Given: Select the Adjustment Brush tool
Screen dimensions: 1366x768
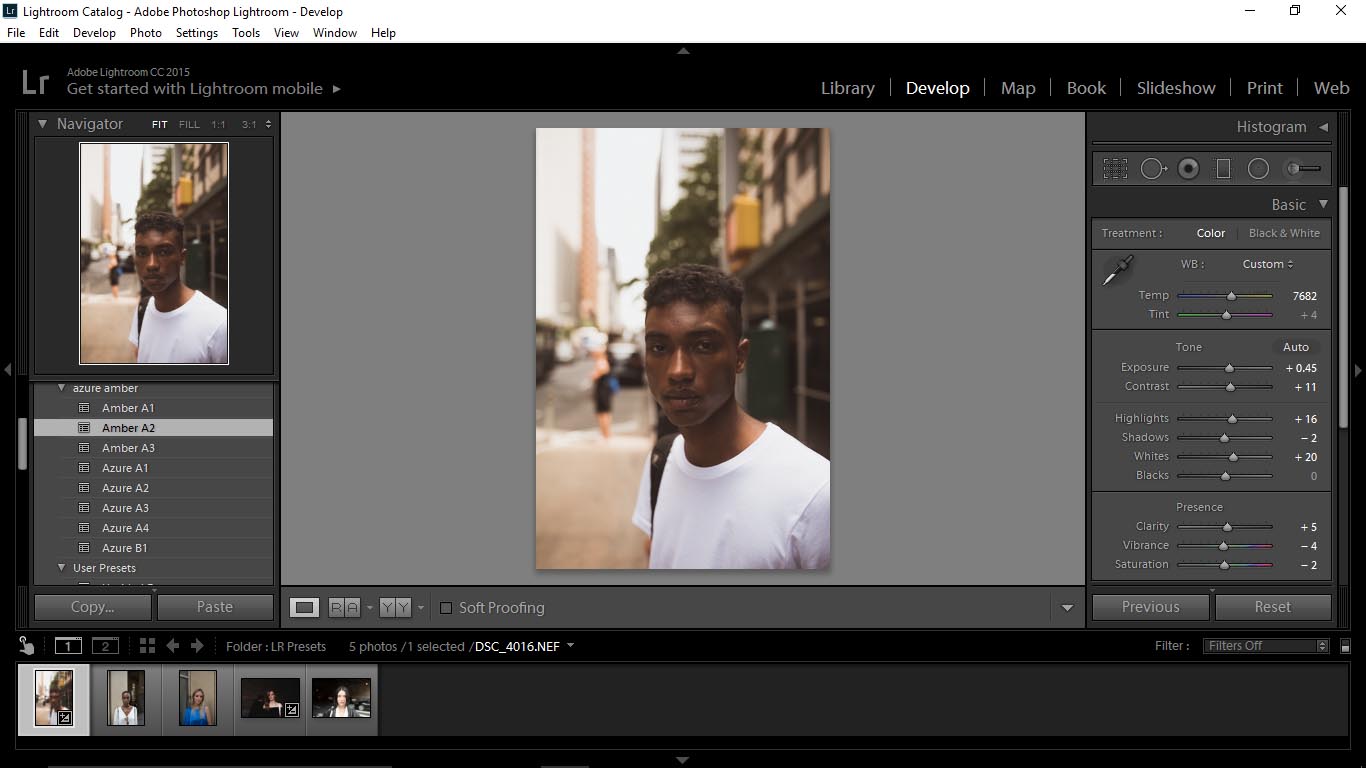Looking at the screenshot, I should tap(1303, 169).
